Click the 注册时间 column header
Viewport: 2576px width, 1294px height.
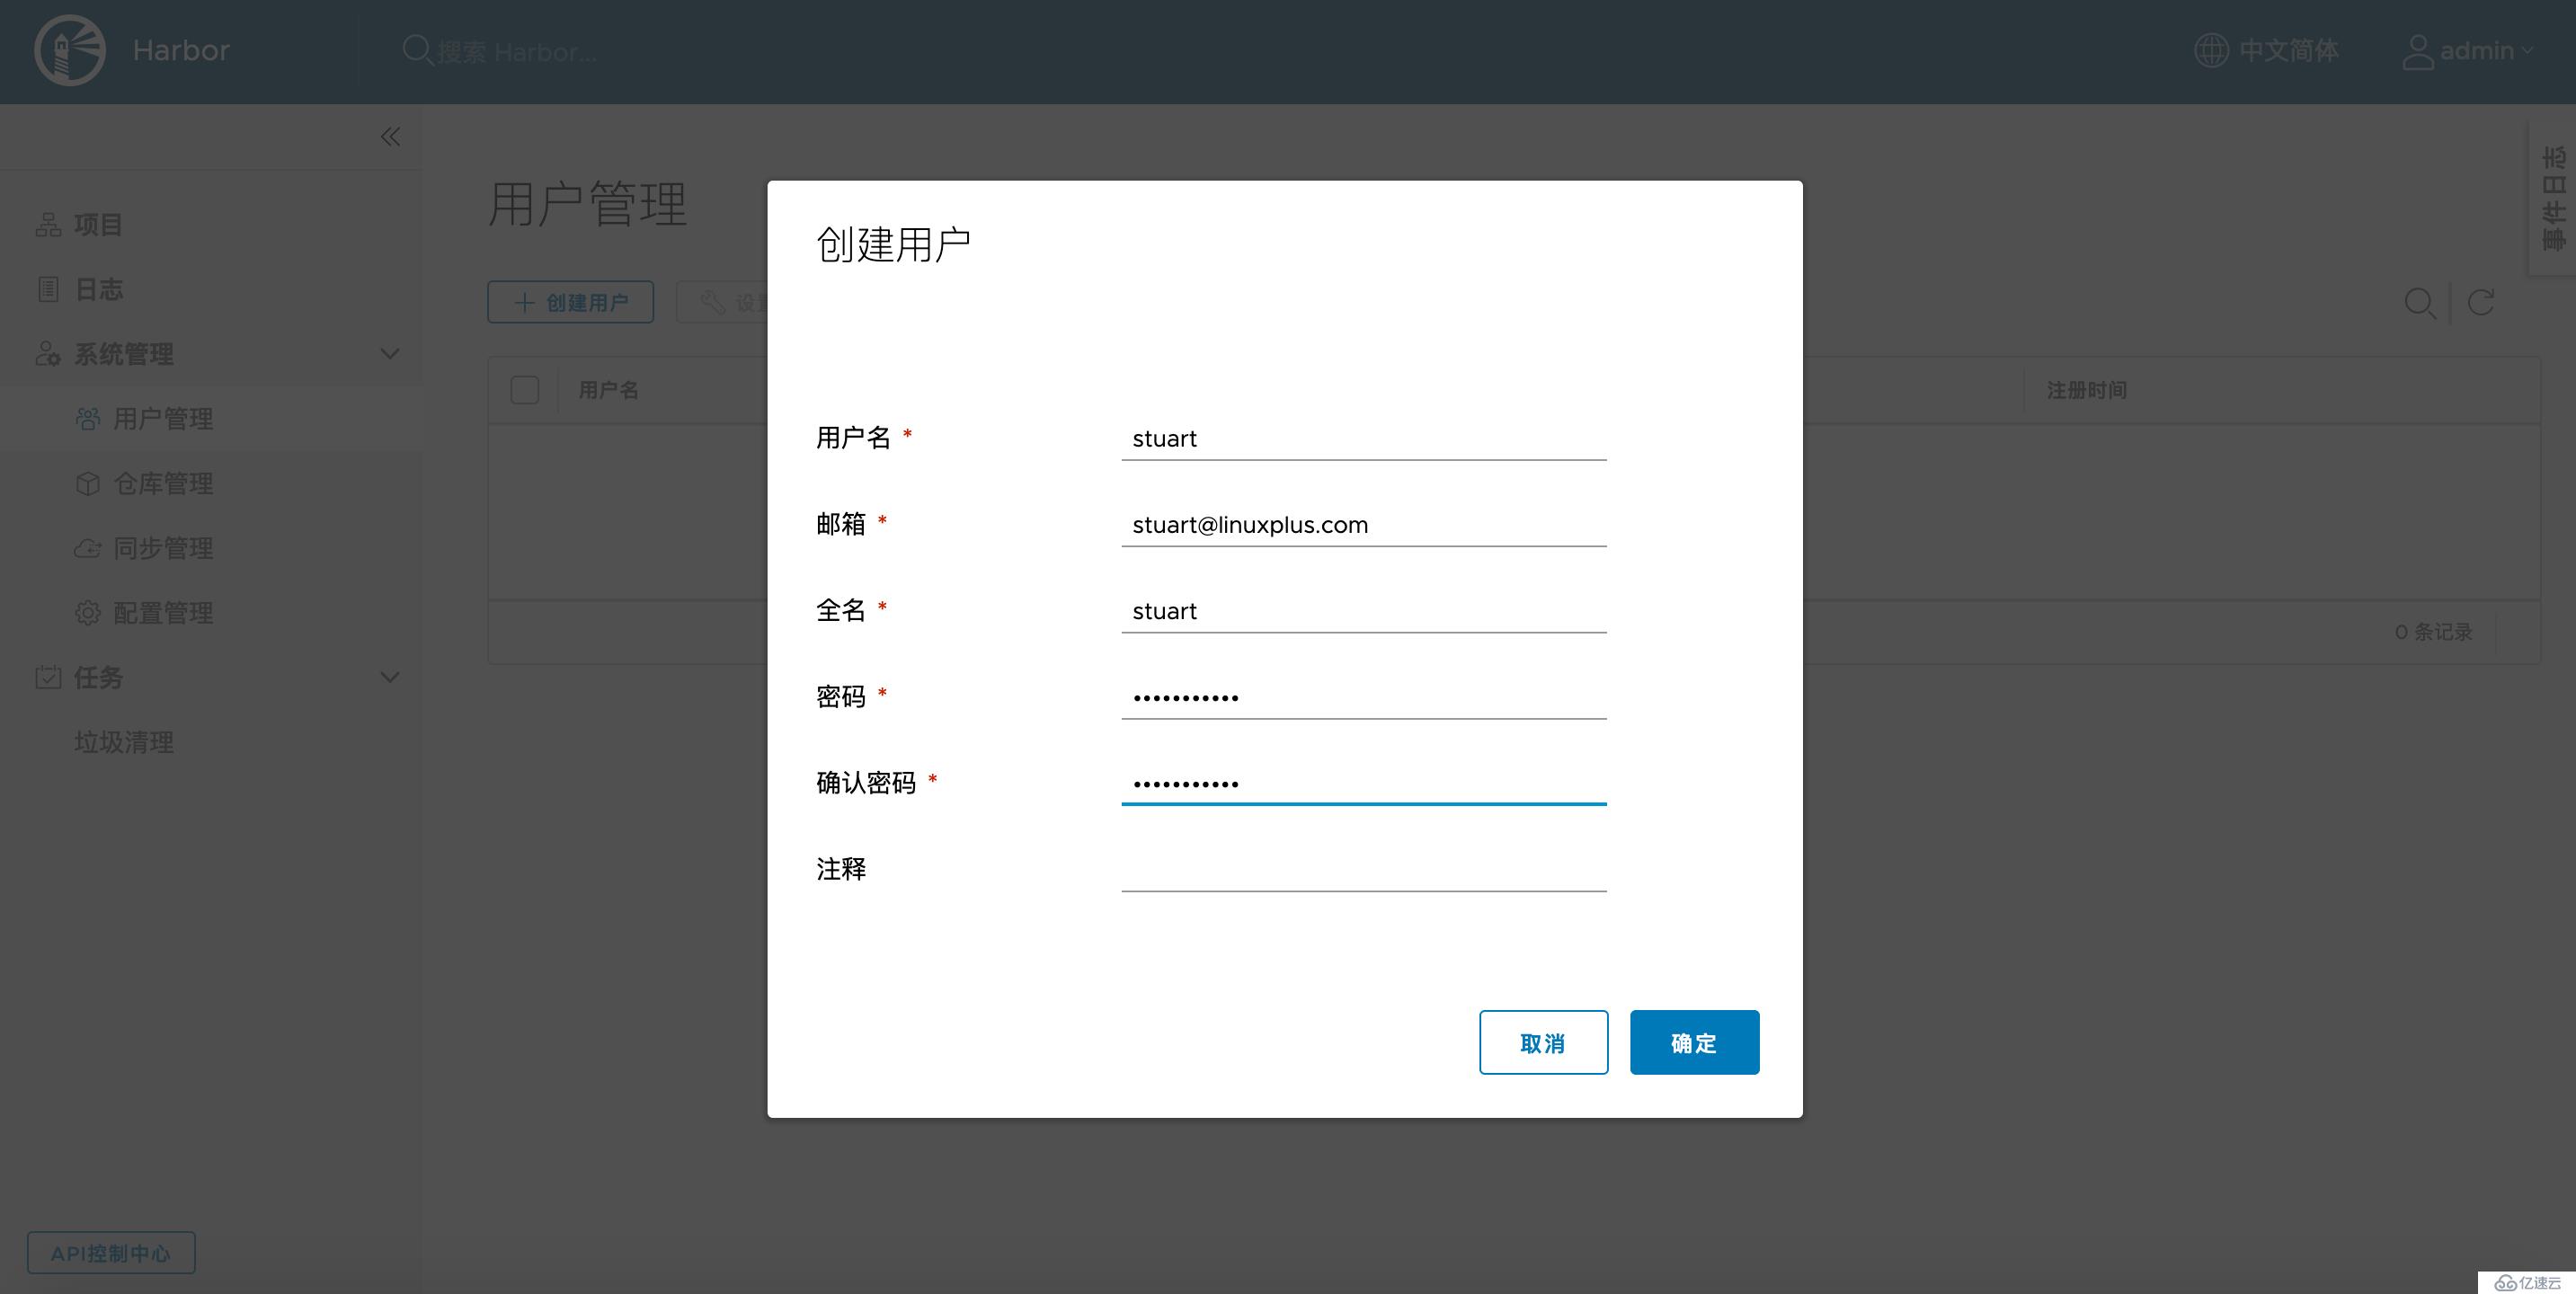tap(2087, 390)
